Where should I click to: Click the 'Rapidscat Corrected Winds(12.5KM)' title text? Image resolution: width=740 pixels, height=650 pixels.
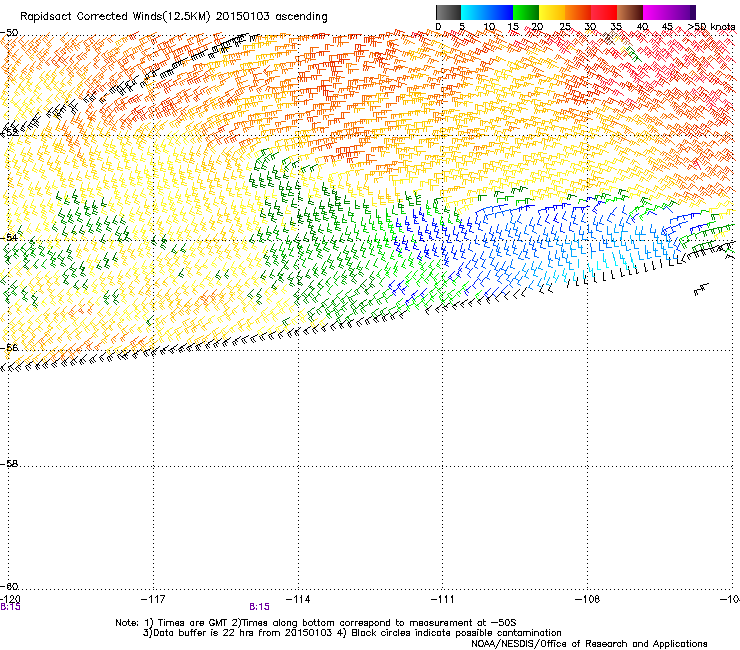pos(115,16)
